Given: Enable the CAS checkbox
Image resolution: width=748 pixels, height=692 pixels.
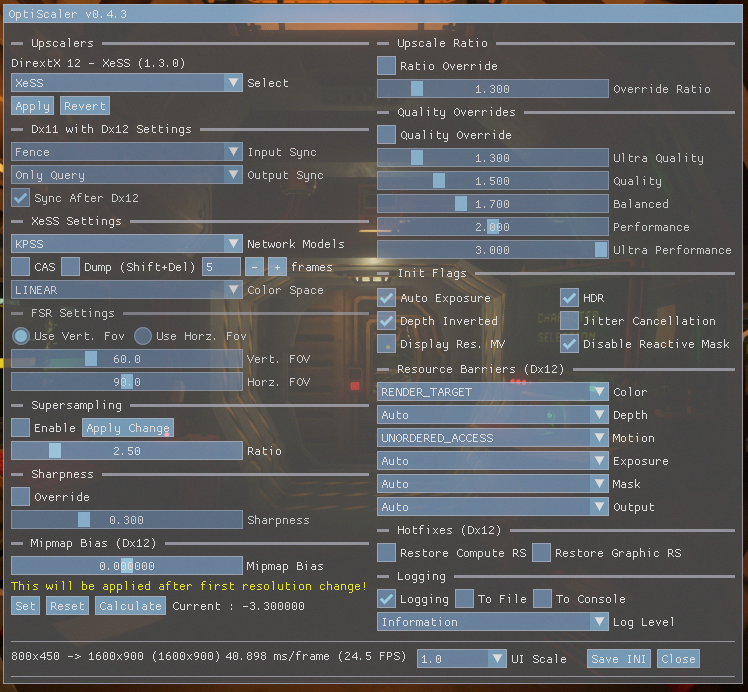Looking at the screenshot, I should click(x=21, y=267).
